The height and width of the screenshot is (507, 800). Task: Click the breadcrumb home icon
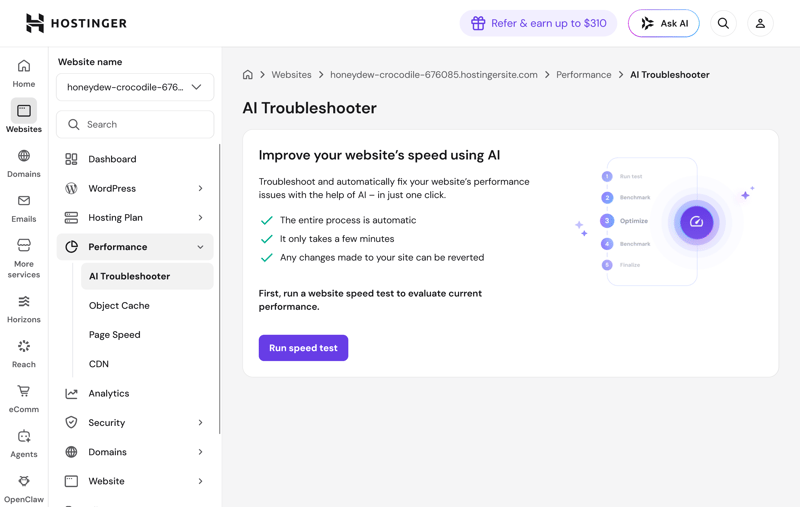click(247, 74)
